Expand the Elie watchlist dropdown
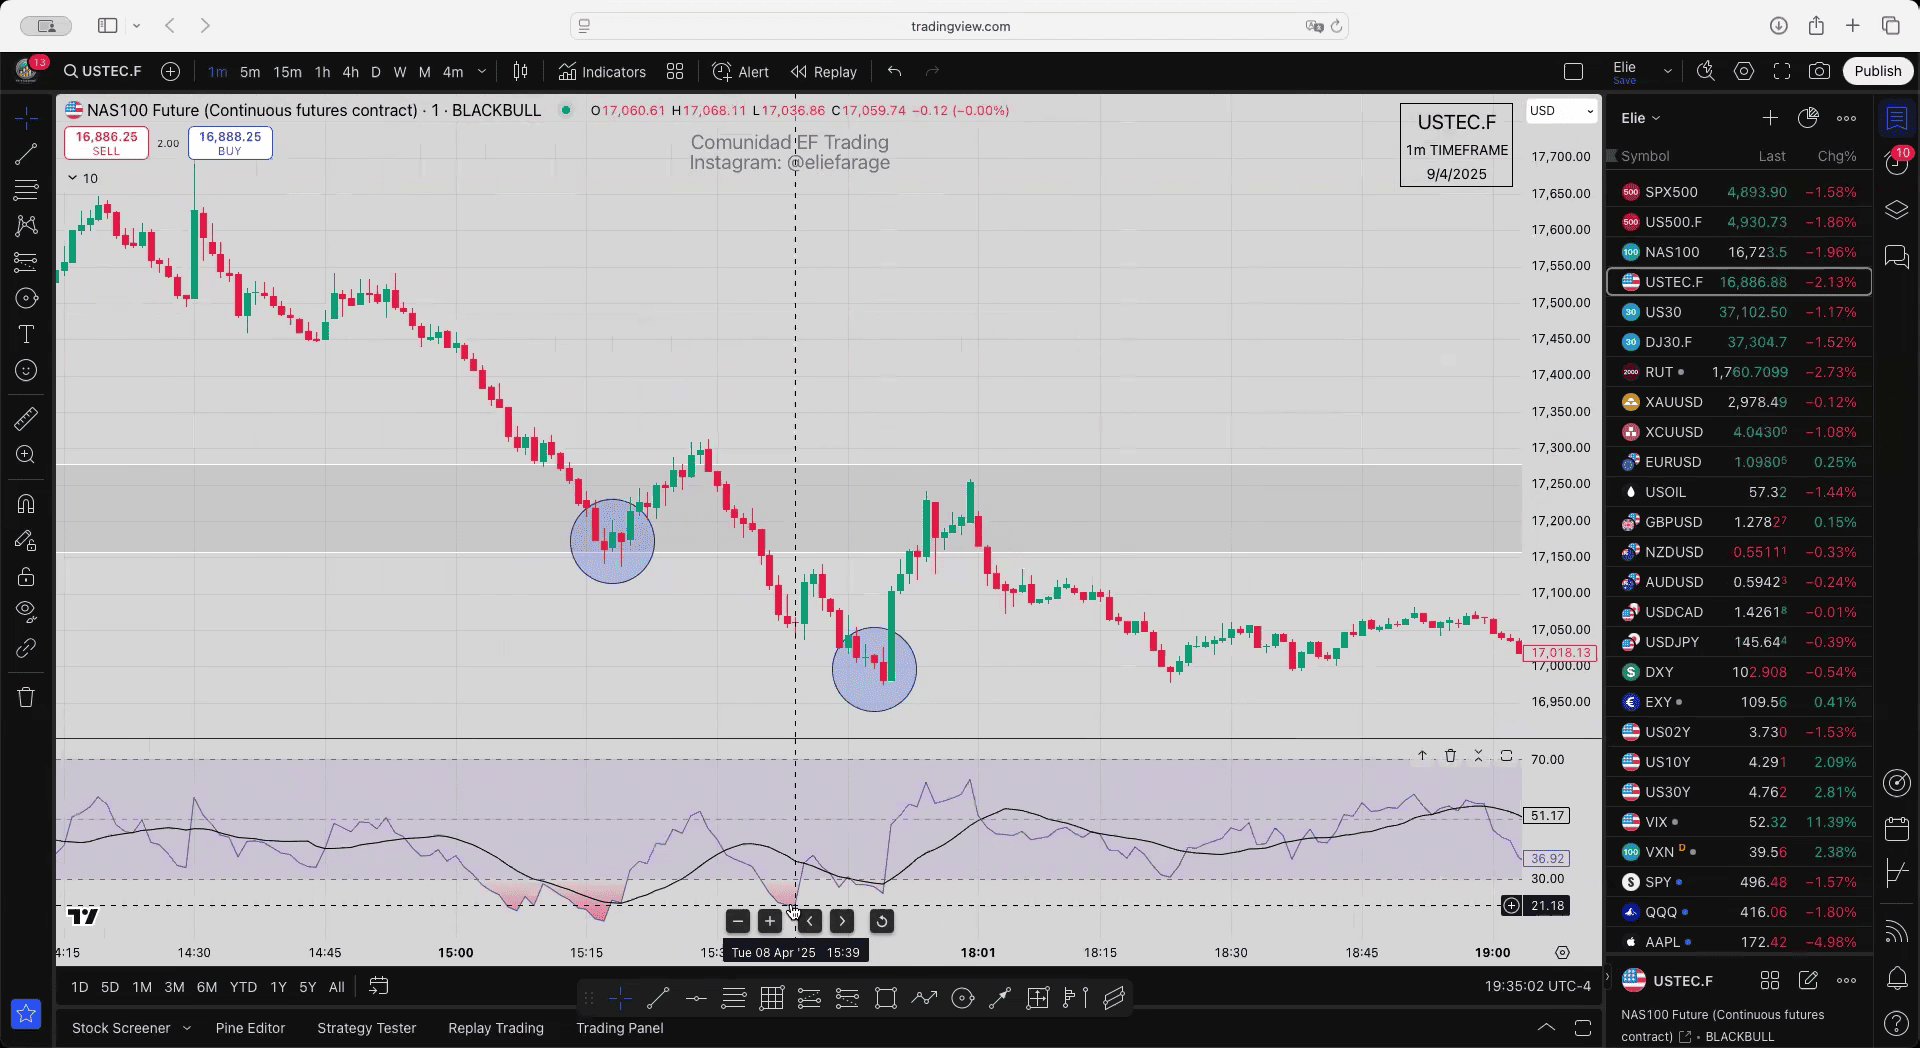Screen dimensions: 1920x1048 pyautogui.click(x=1640, y=118)
